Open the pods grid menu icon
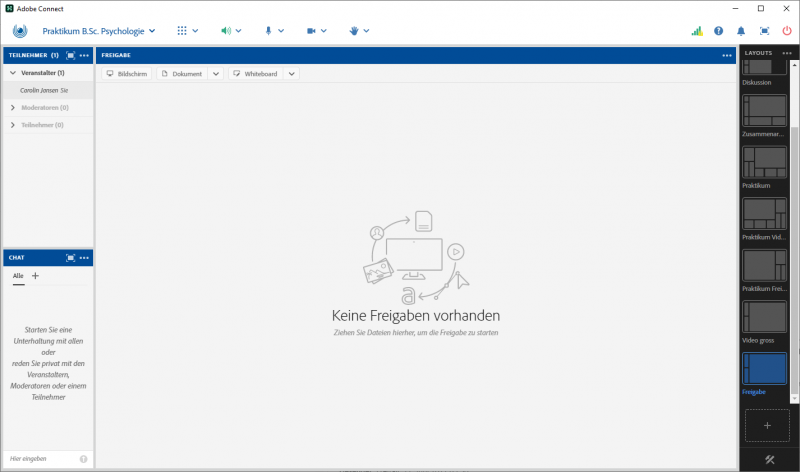The height and width of the screenshot is (472, 800). pyautogui.click(x=182, y=31)
